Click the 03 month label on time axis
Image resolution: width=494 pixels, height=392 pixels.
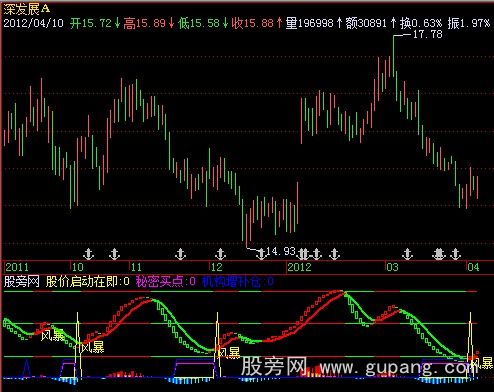[x=392, y=267]
